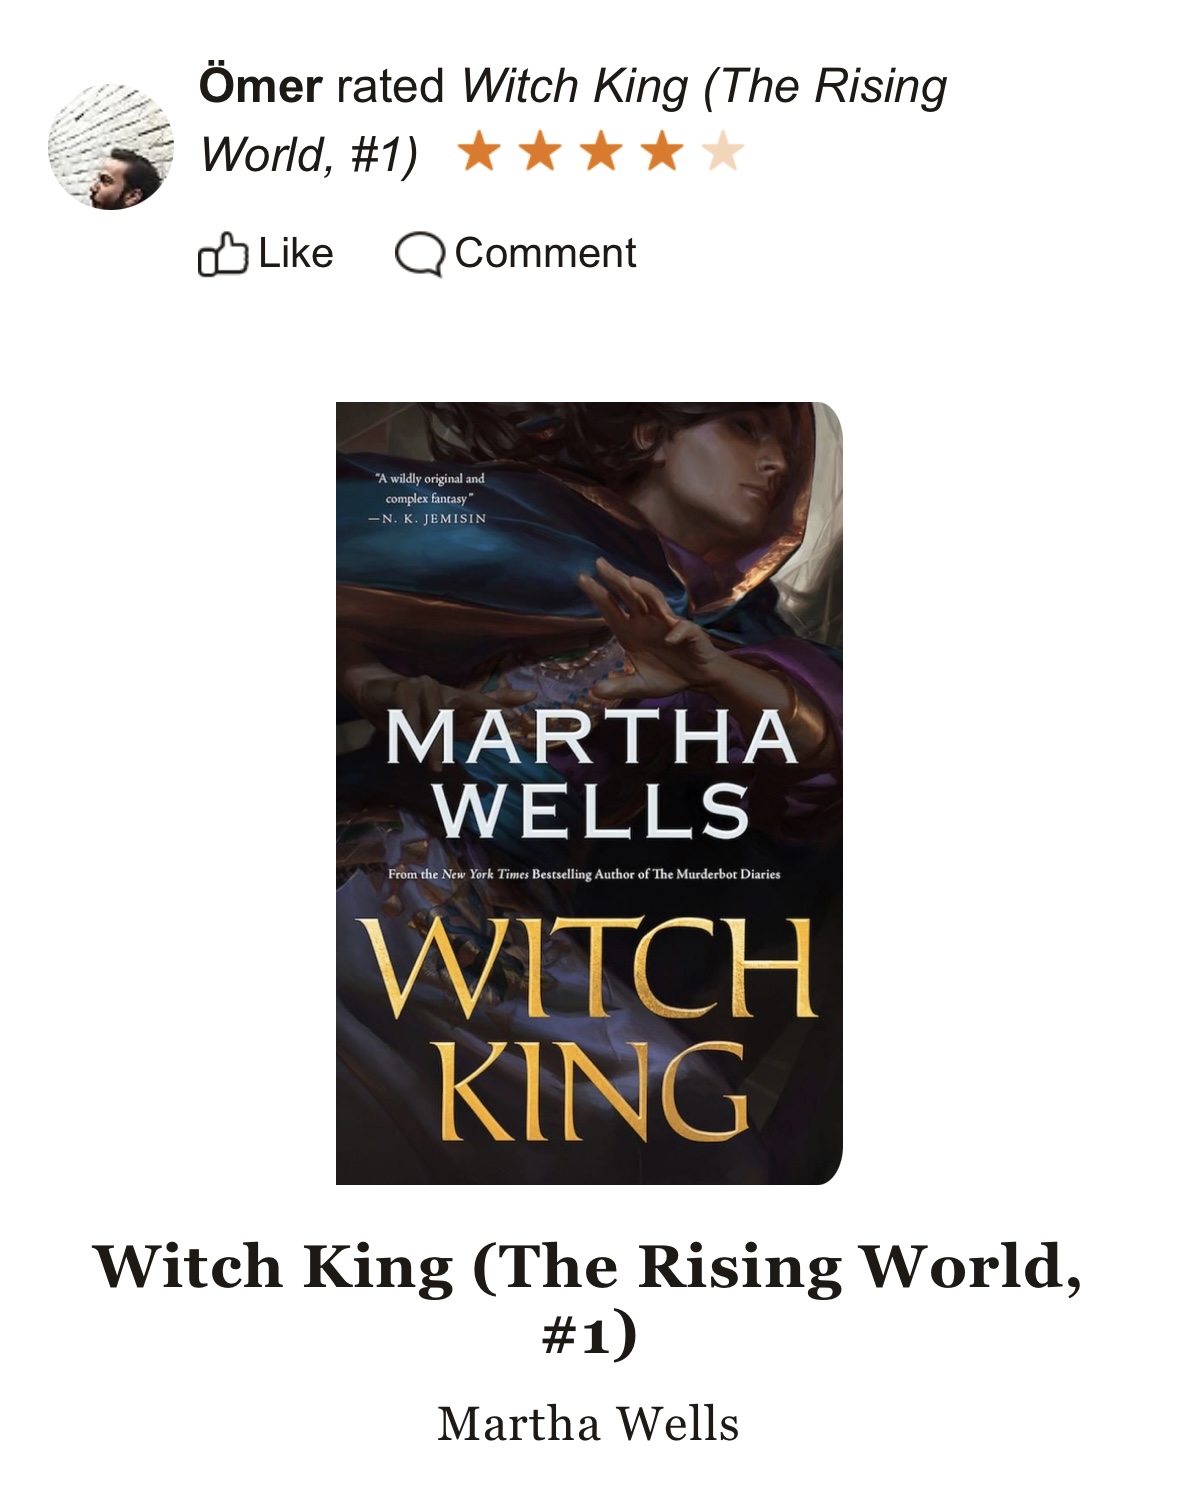The image size is (1179, 1496).
Task: Click the faded fifth rating star
Action: (x=723, y=153)
